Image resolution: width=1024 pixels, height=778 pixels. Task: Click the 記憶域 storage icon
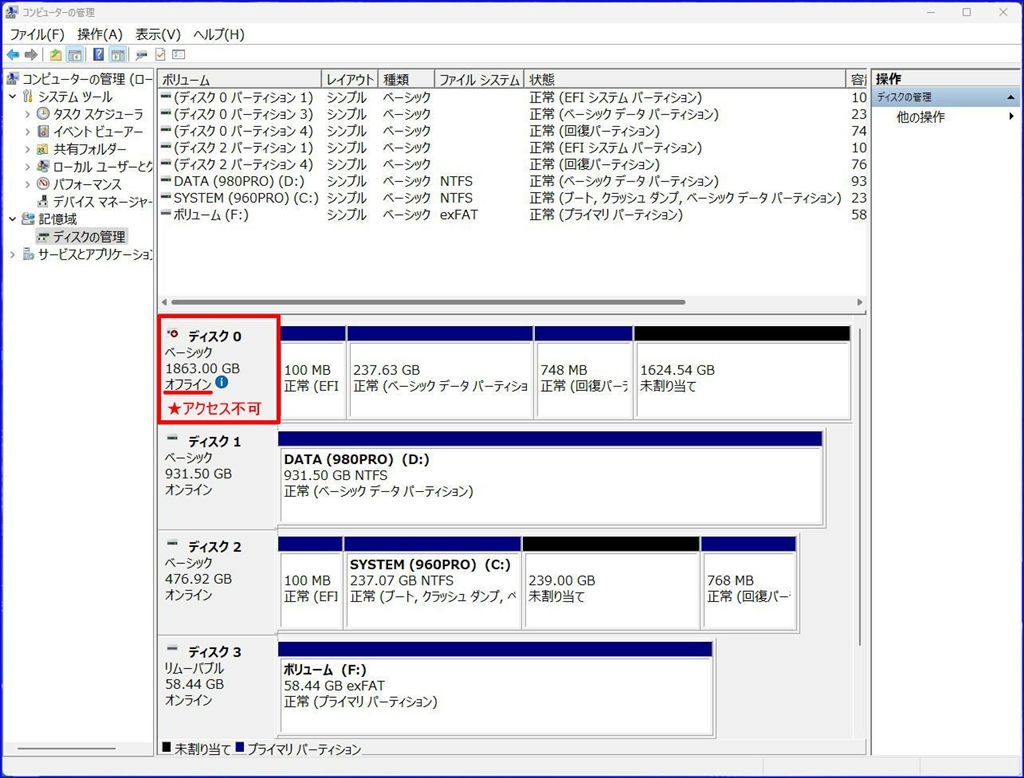tap(28, 219)
